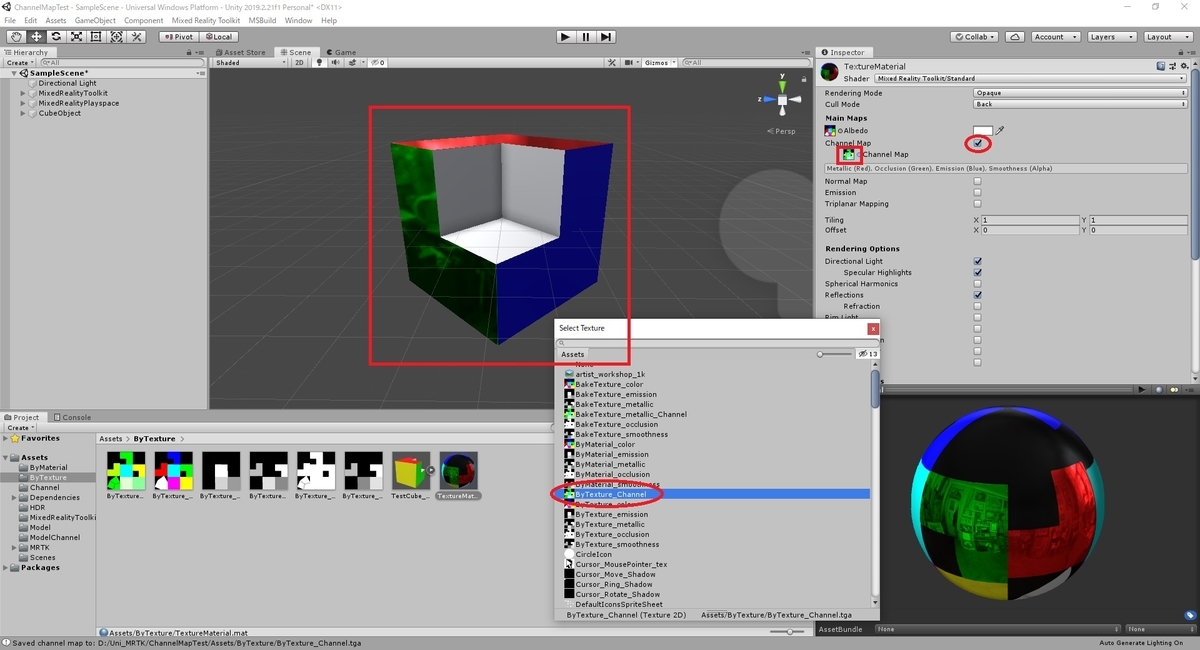Select the Rotate tool
This screenshot has height=650, width=1200.
pos(56,37)
